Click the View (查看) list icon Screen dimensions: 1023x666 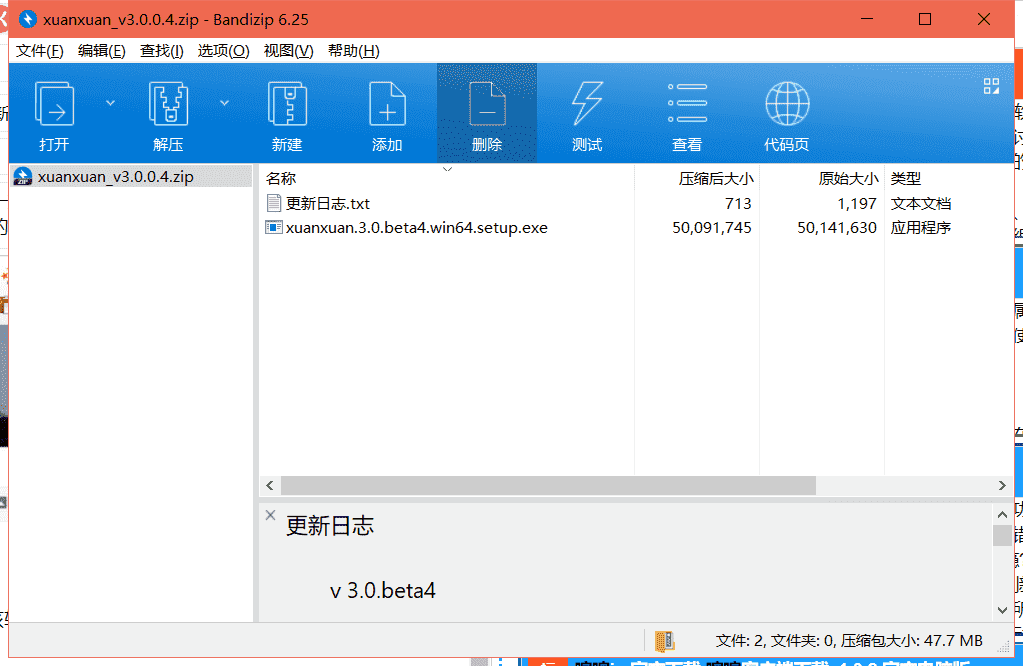click(687, 104)
